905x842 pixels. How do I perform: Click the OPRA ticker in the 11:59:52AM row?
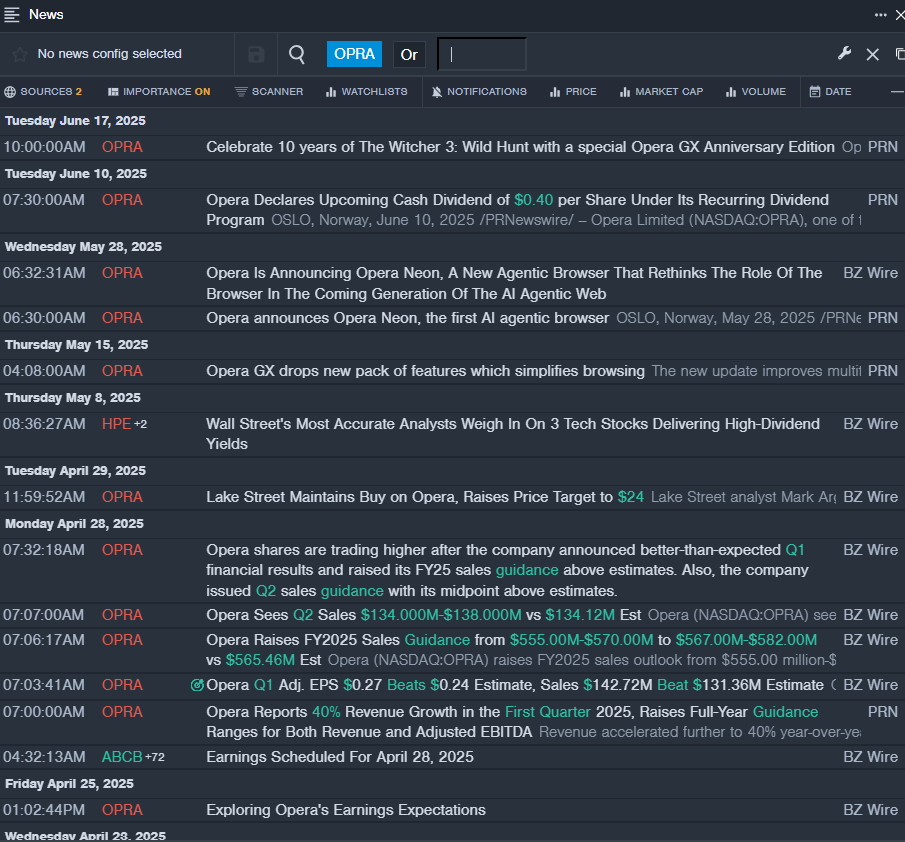coord(122,497)
